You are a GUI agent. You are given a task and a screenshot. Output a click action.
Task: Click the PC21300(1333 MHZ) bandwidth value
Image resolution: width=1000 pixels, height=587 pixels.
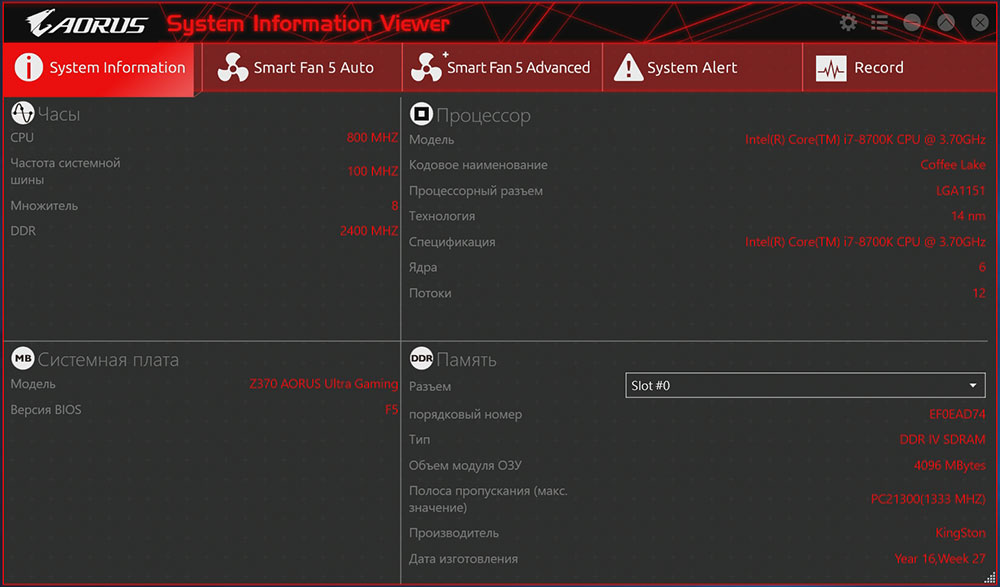pos(928,499)
